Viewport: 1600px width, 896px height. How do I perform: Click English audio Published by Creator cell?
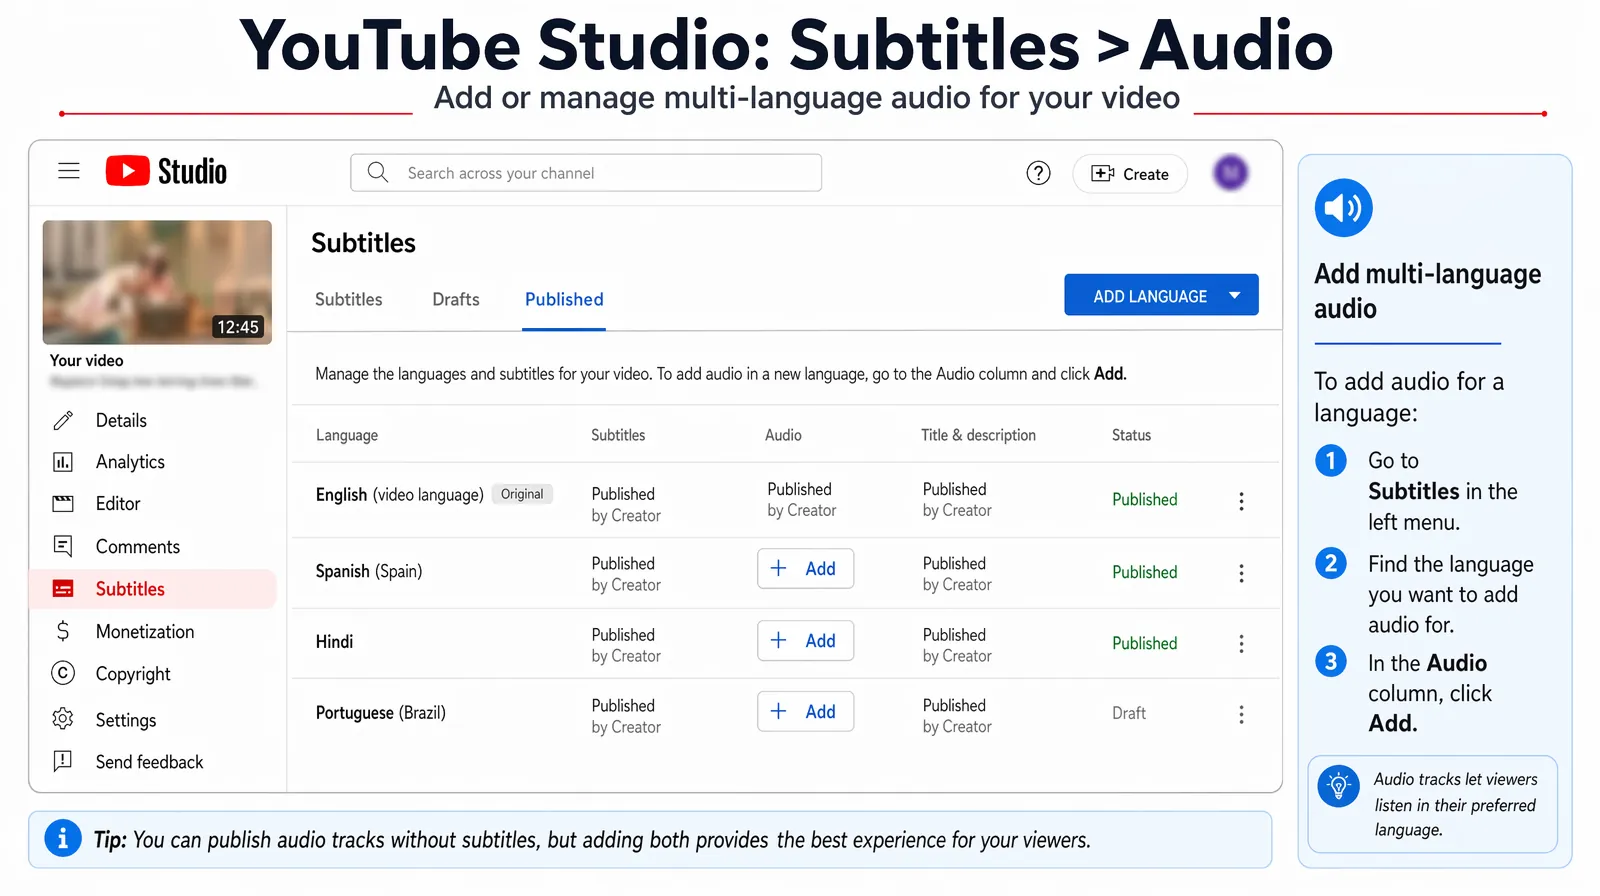point(801,499)
